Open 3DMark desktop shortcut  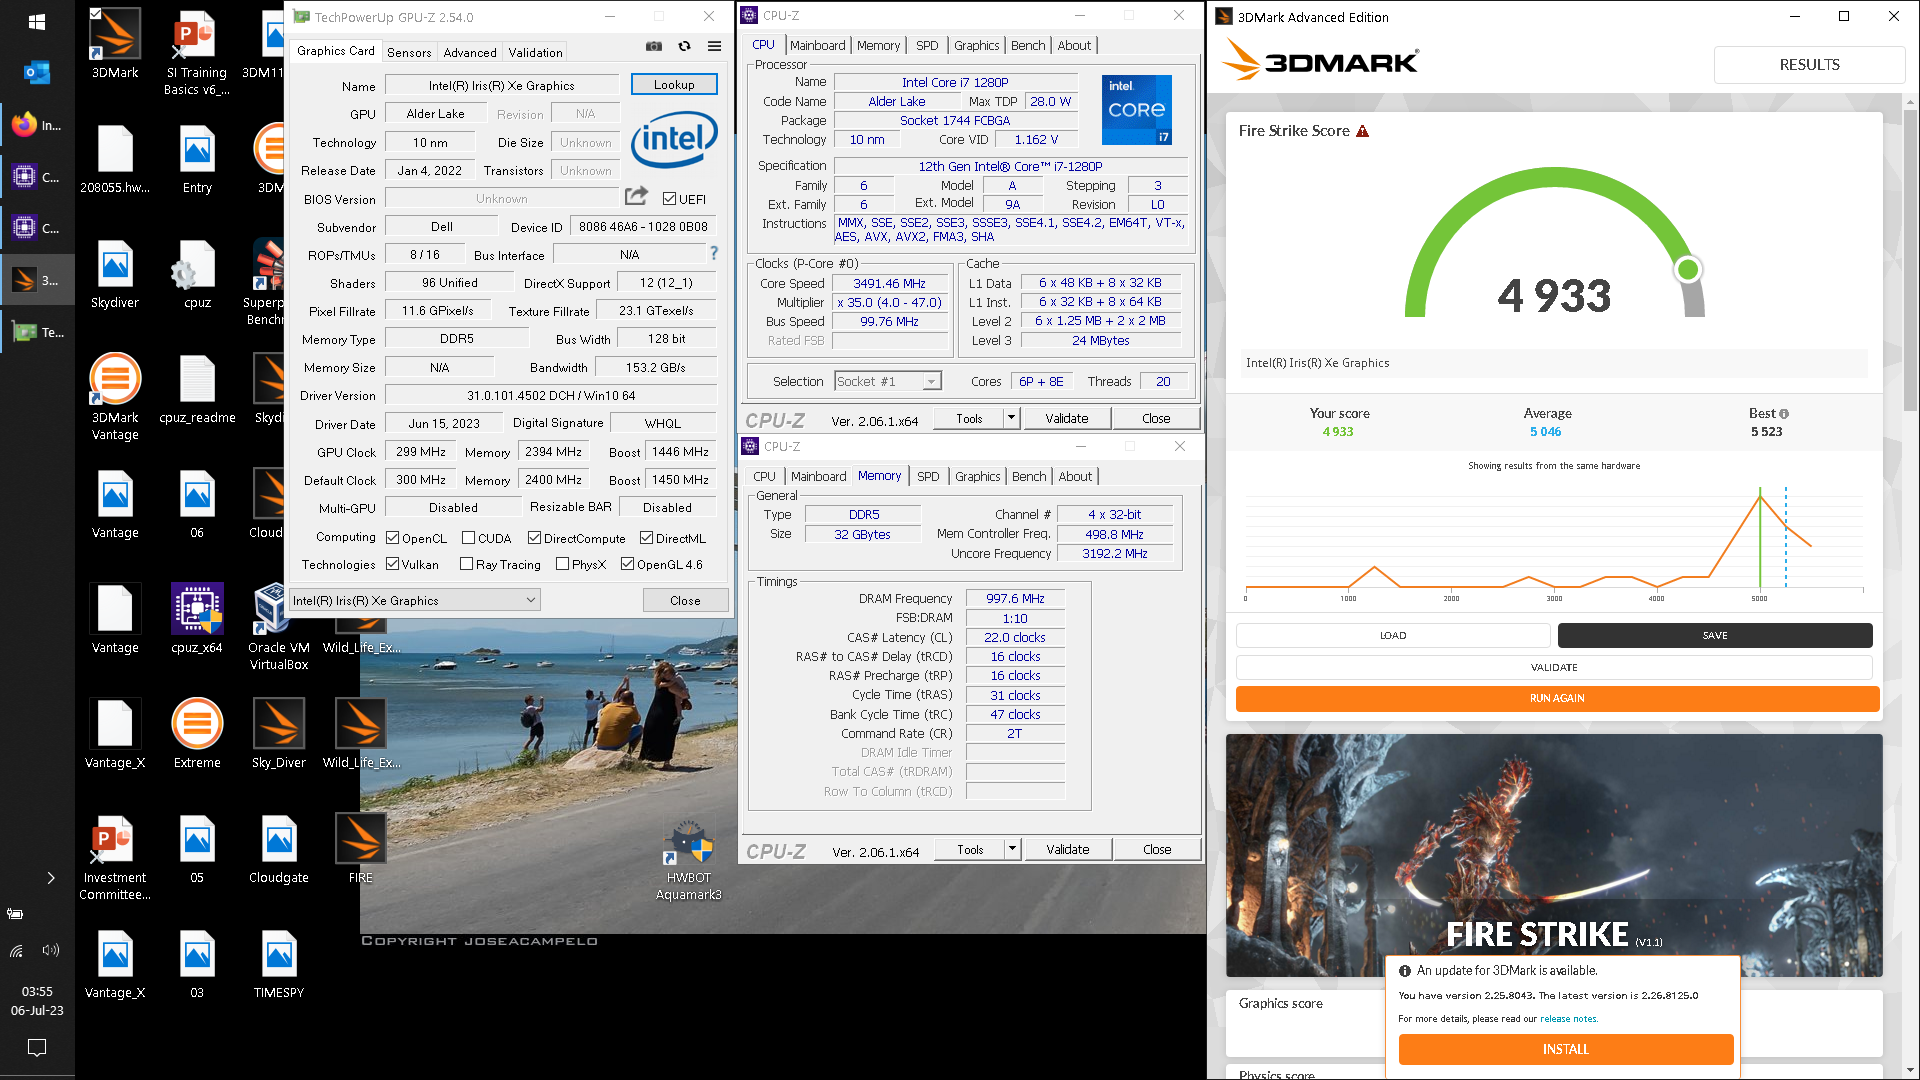(115, 44)
